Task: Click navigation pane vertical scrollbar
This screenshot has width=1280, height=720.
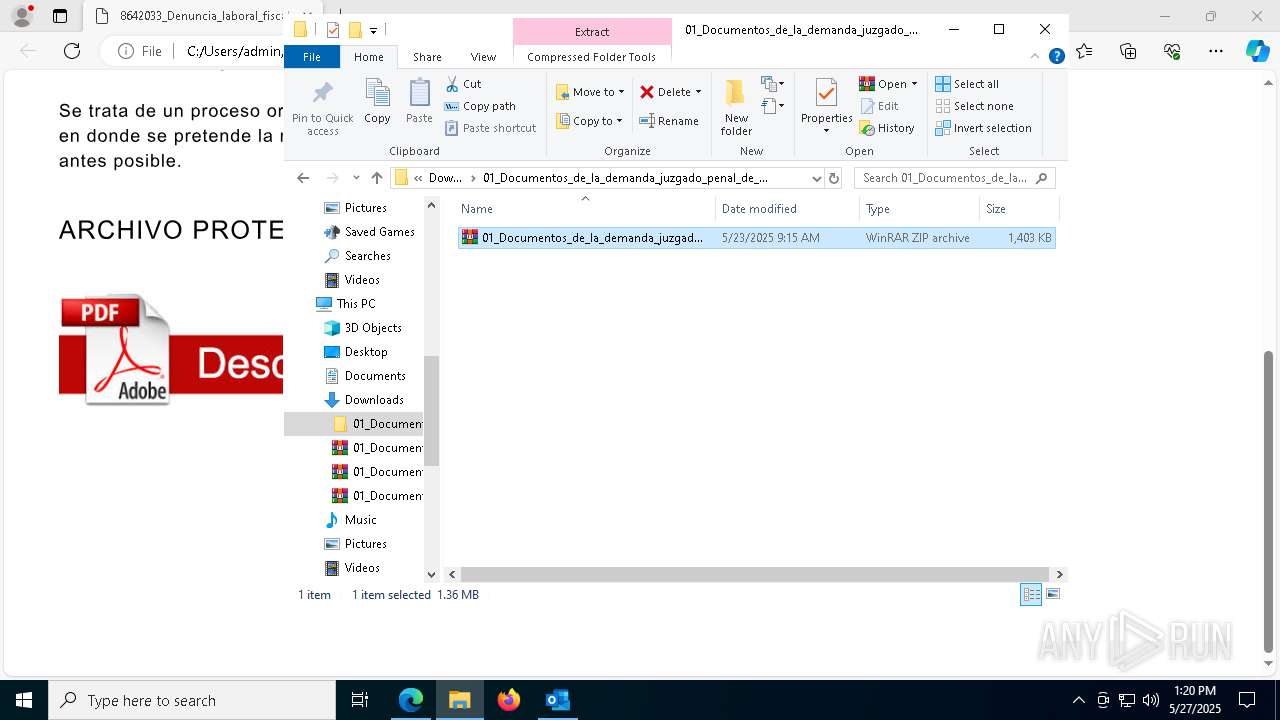Action: coord(432,410)
